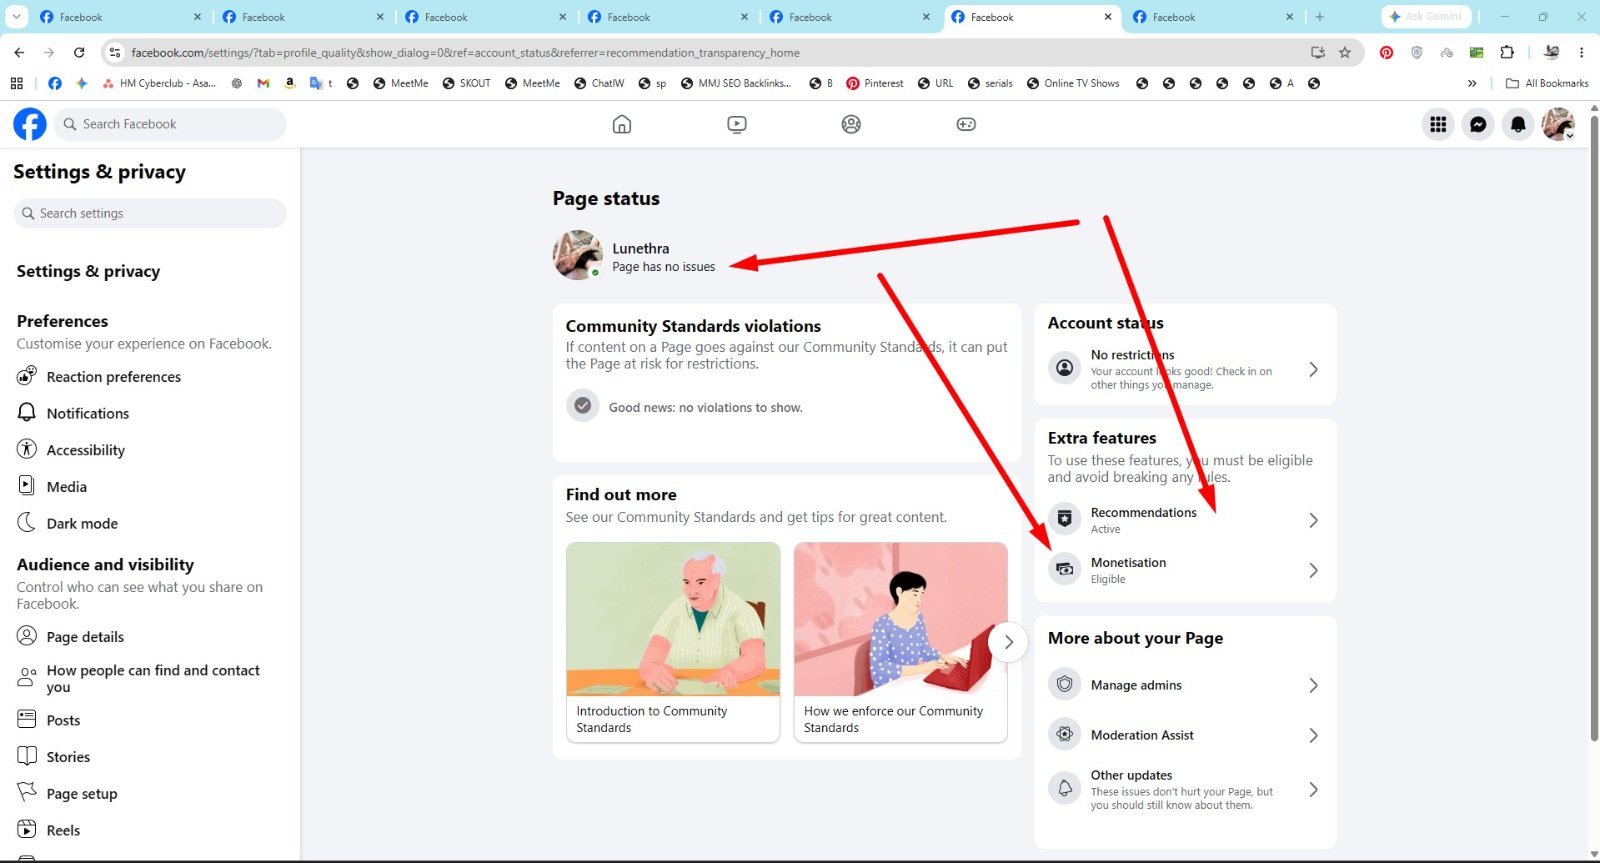
Task: Open the Gaming icon in top navigation
Action: click(966, 124)
